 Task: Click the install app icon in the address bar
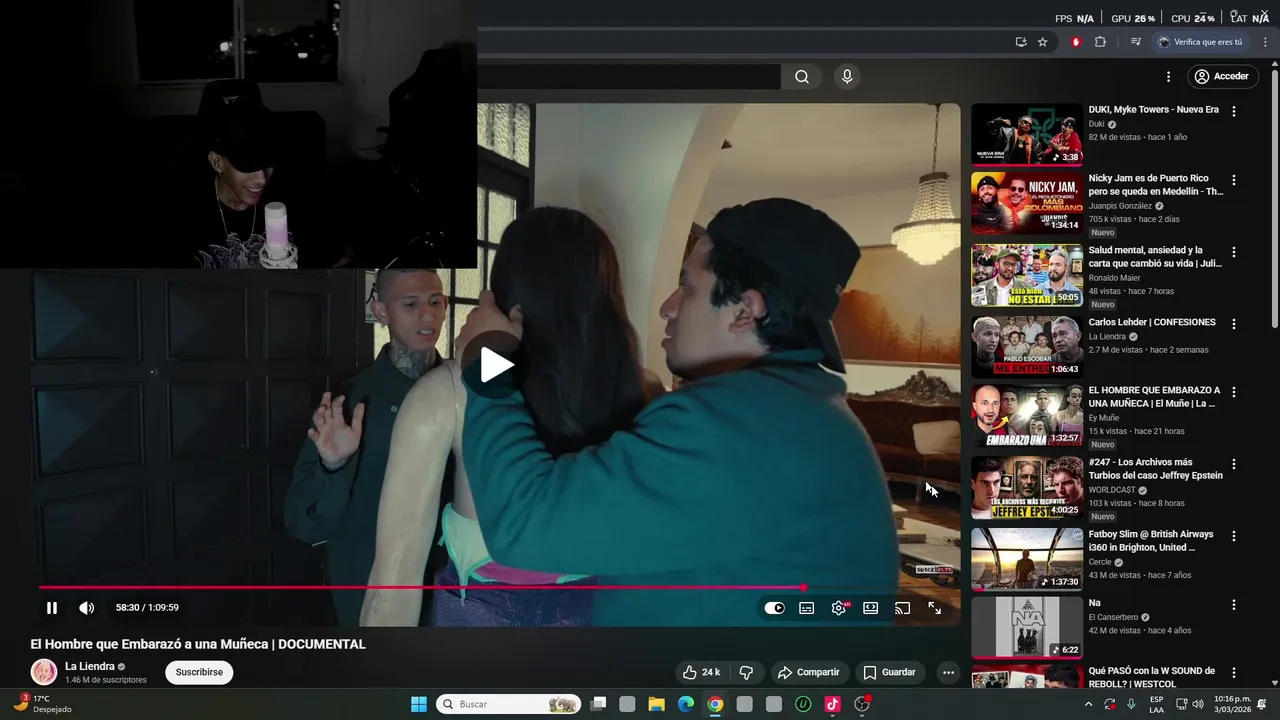(x=1021, y=42)
